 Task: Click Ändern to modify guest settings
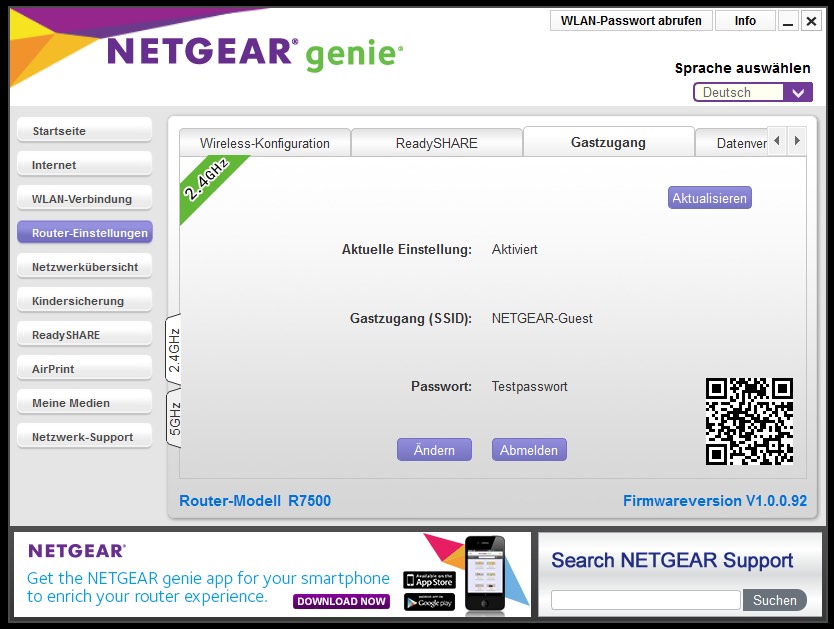coord(434,450)
